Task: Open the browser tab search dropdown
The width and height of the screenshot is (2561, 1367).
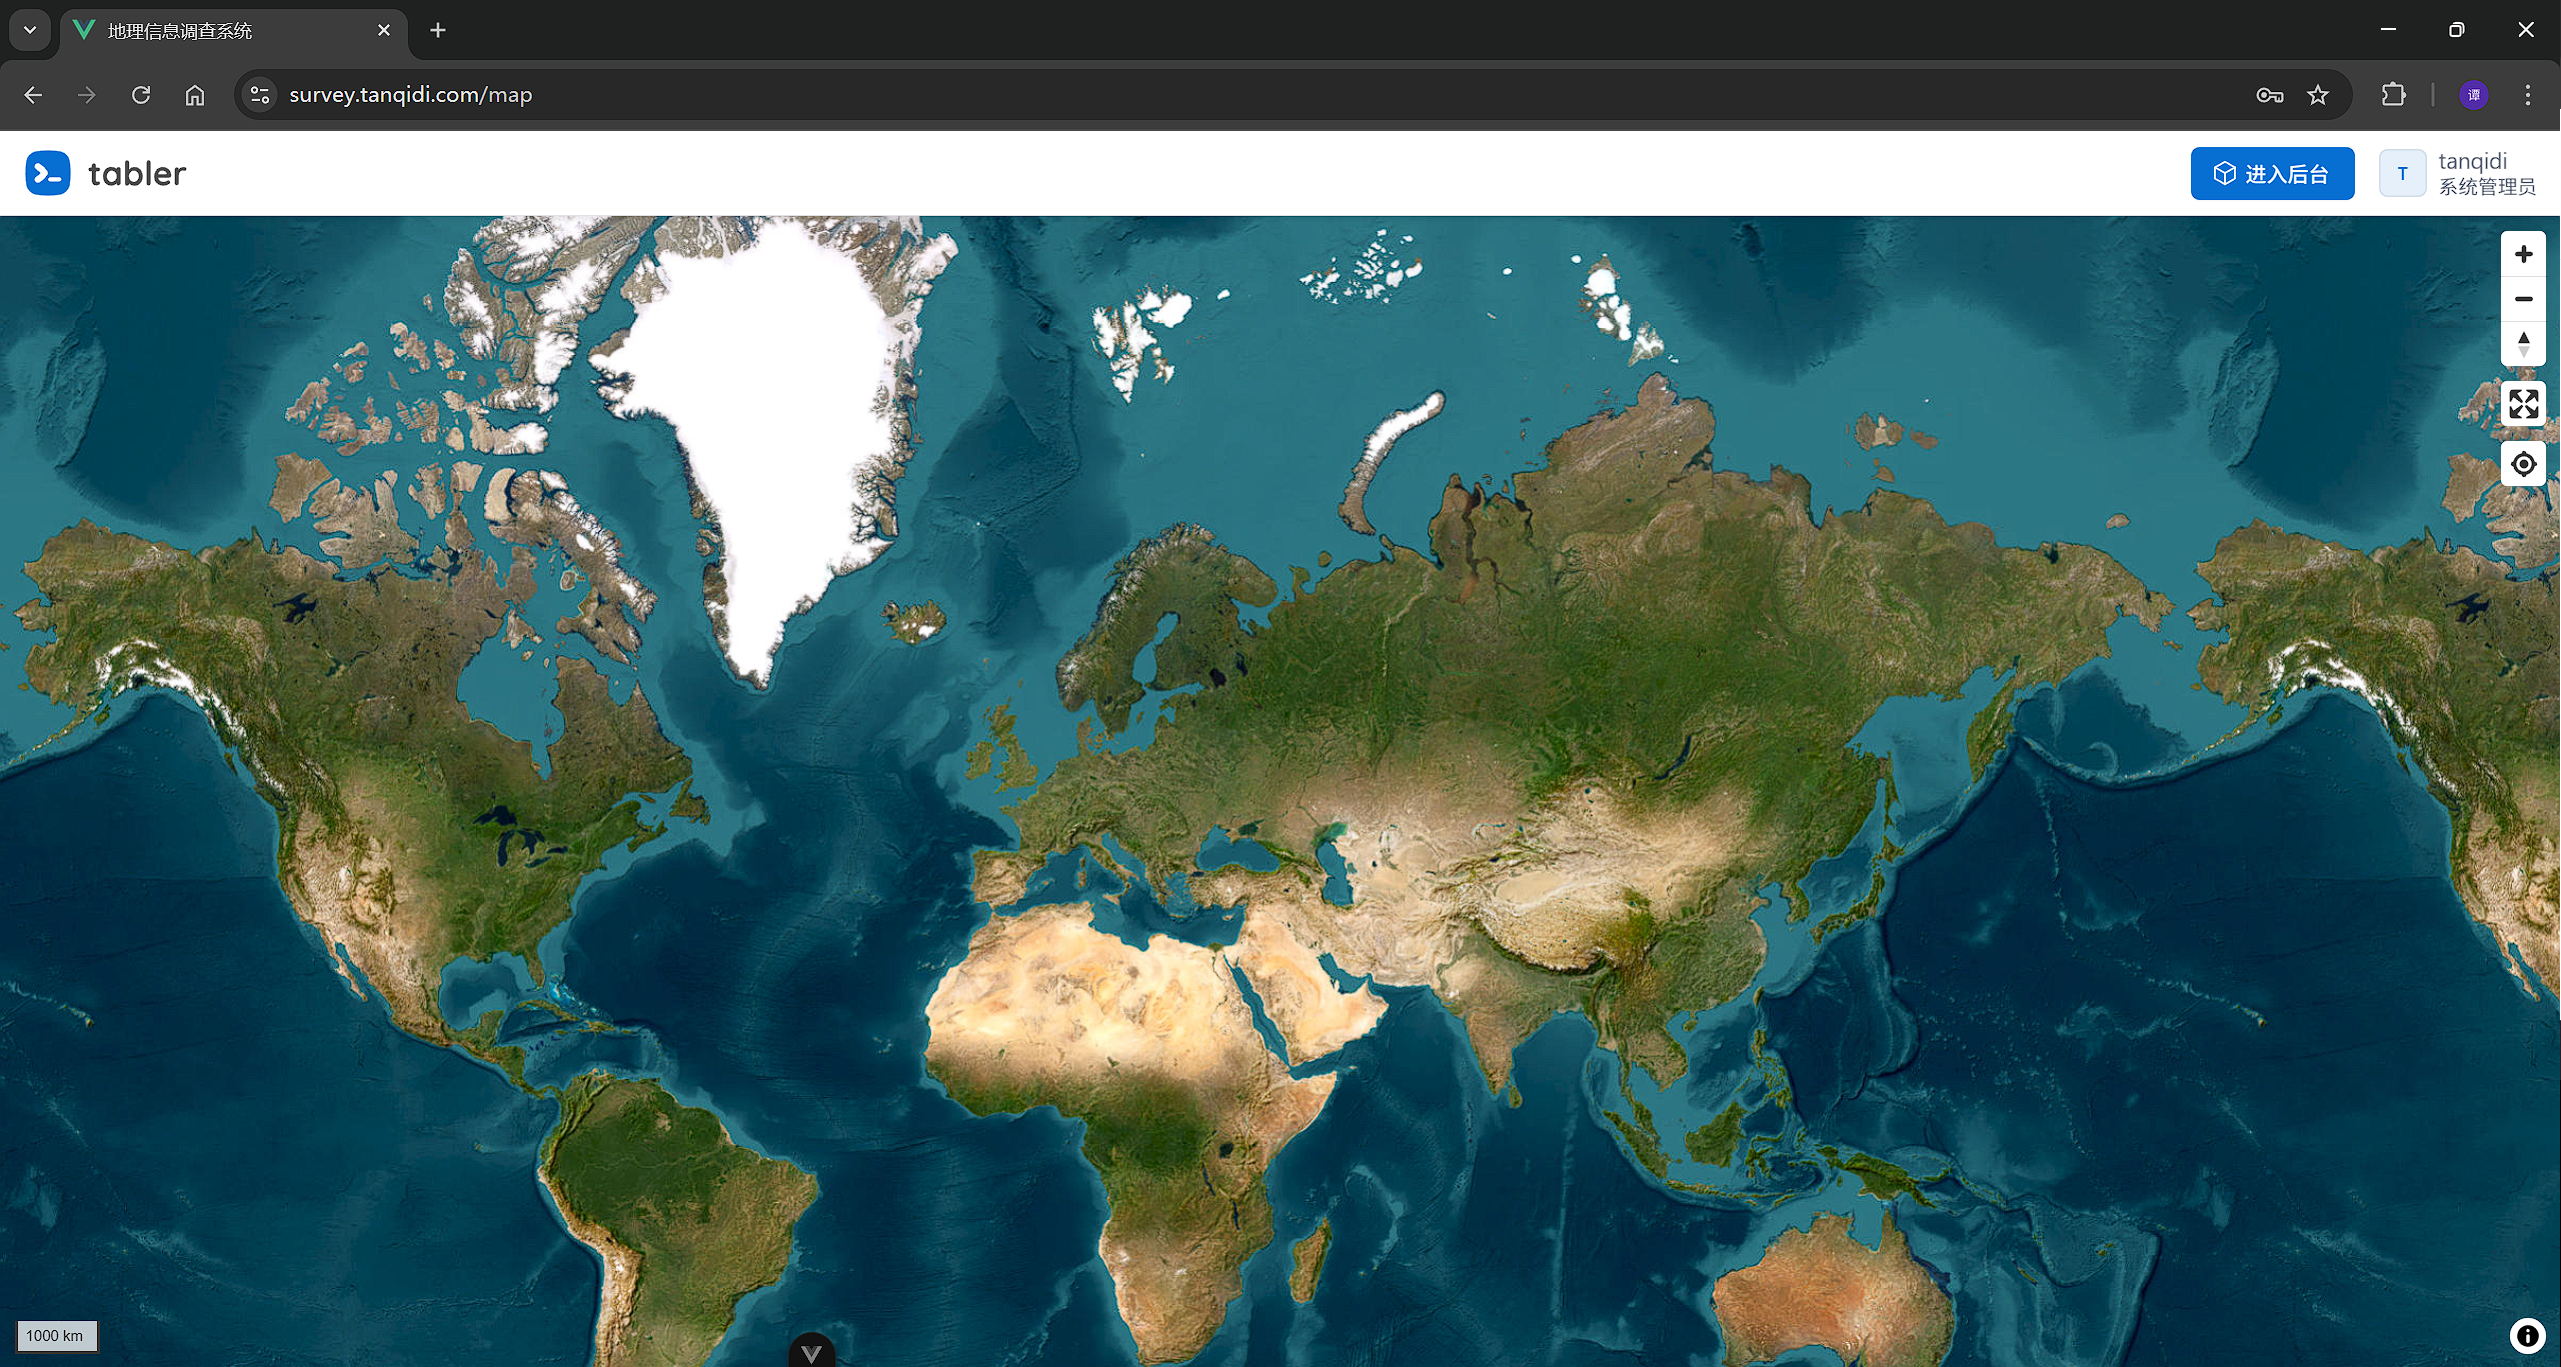Action: [30, 30]
